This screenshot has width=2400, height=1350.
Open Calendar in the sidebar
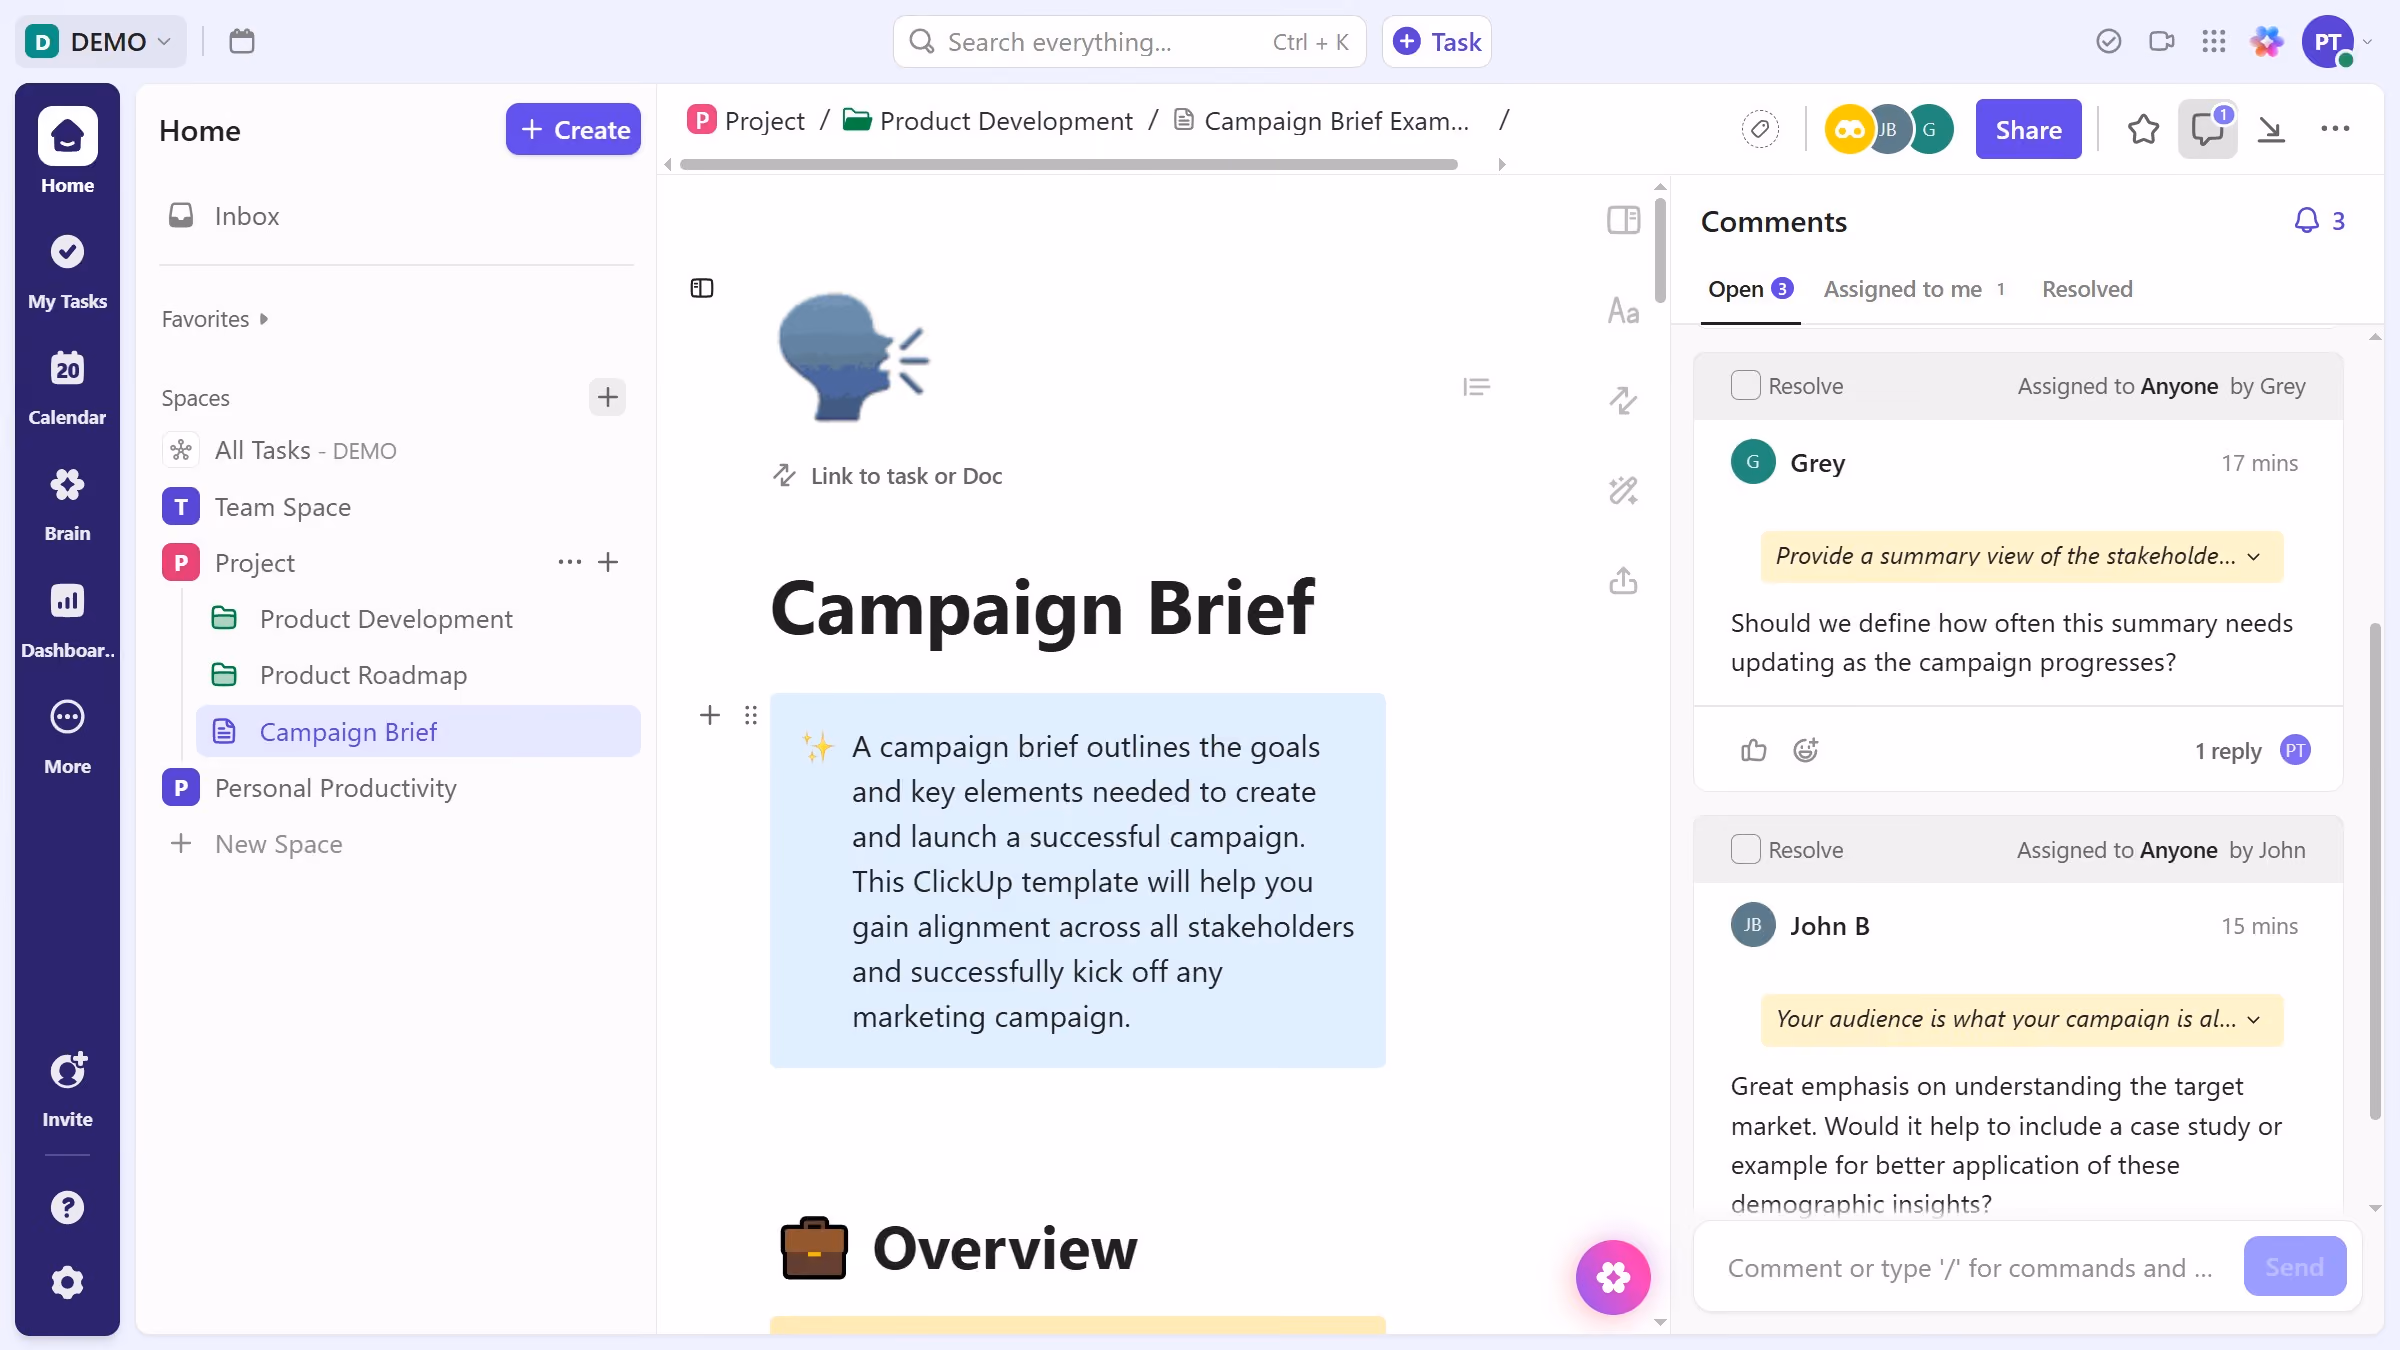(x=67, y=387)
